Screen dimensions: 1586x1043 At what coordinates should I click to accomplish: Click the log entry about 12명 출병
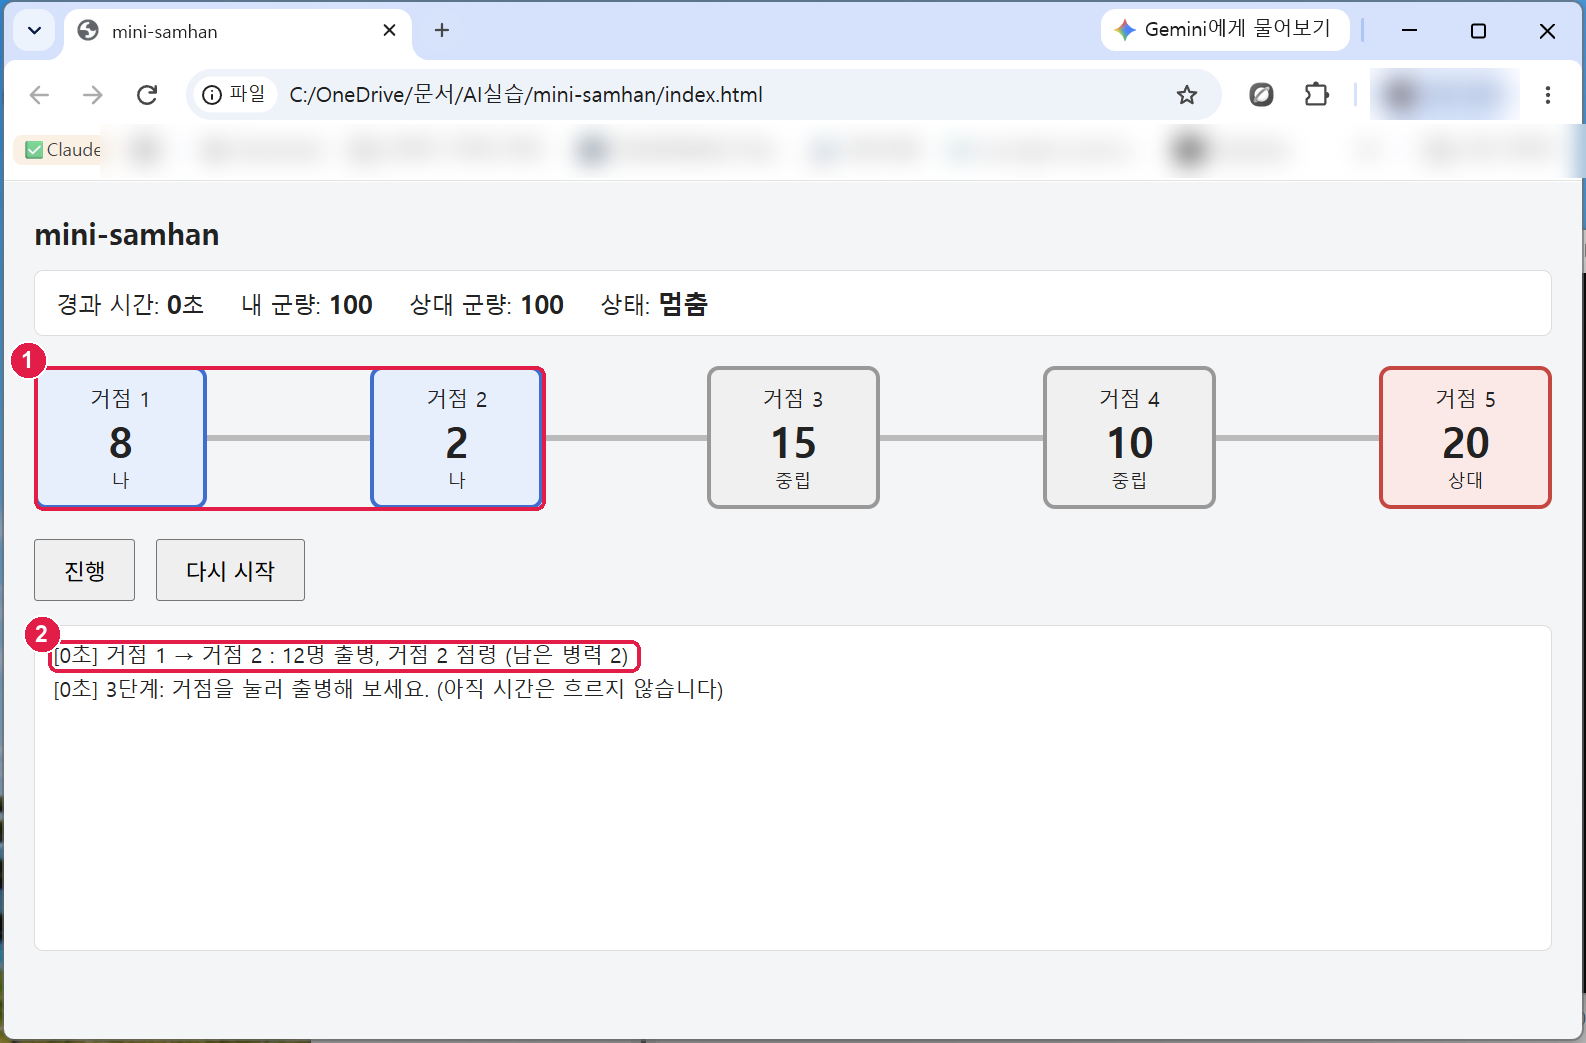click(x=342, y=655)
